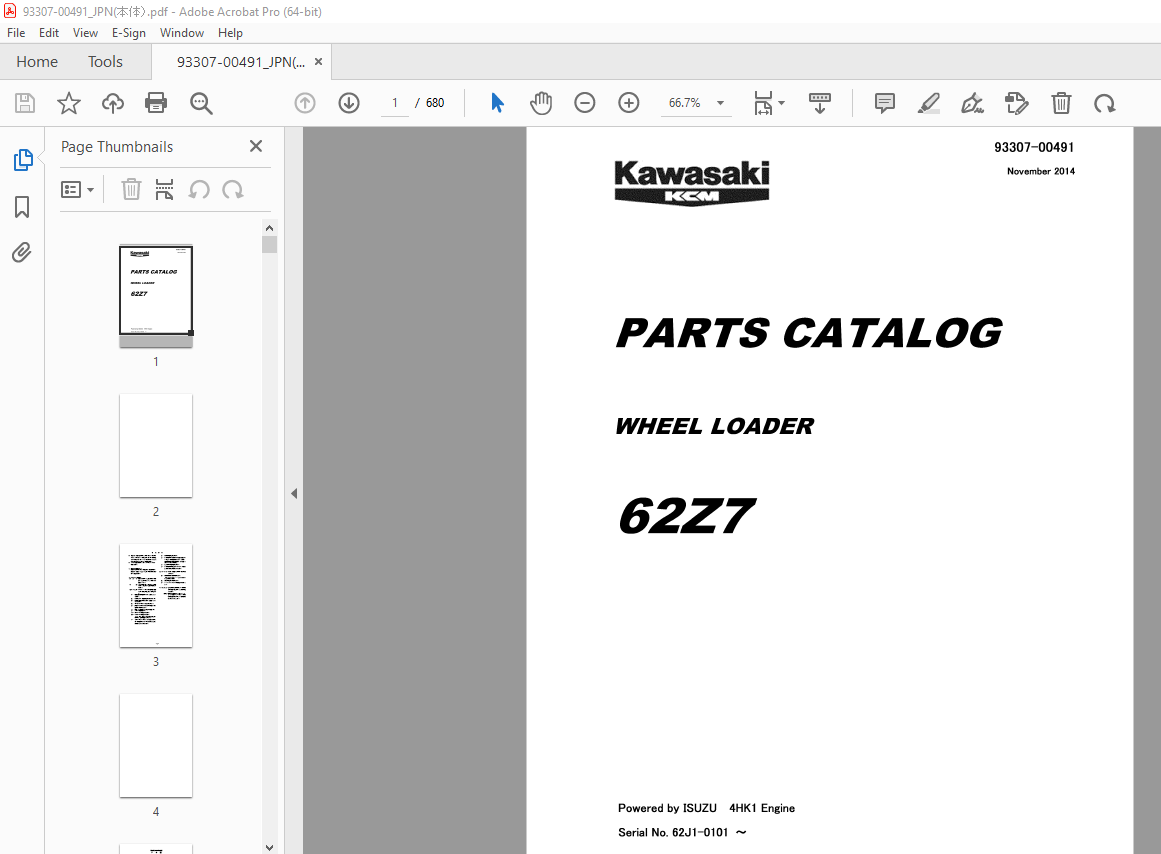Open the E-Sign menu
The image size is (1161, 854).
[129, 33]
